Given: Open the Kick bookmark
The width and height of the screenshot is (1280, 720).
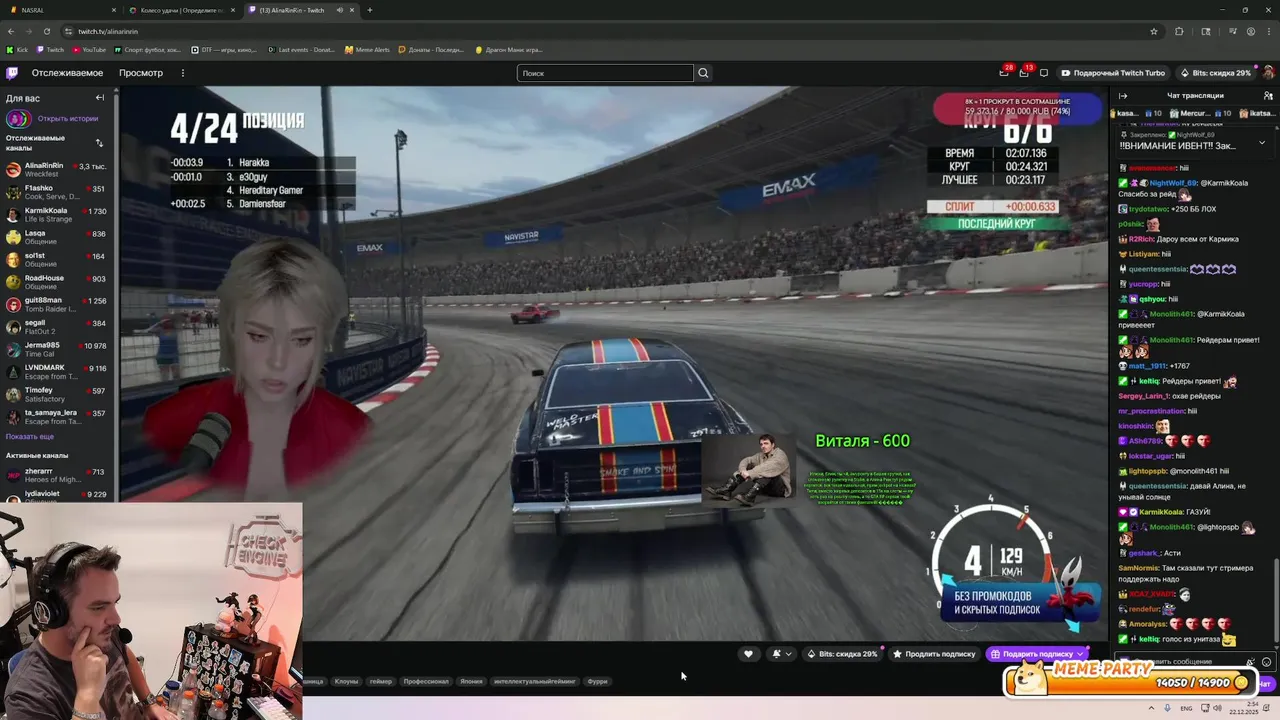Looking at the screenshot, I should pos(17,49).
